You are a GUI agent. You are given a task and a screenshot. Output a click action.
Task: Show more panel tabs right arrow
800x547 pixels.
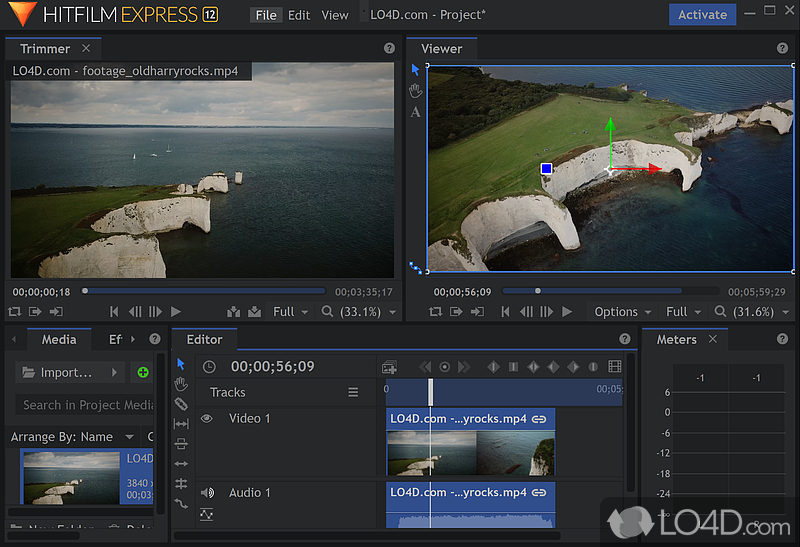(x=133, y=339)
